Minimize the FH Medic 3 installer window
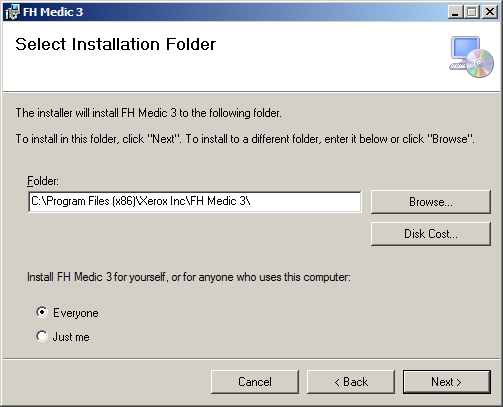 pos(455,12)
